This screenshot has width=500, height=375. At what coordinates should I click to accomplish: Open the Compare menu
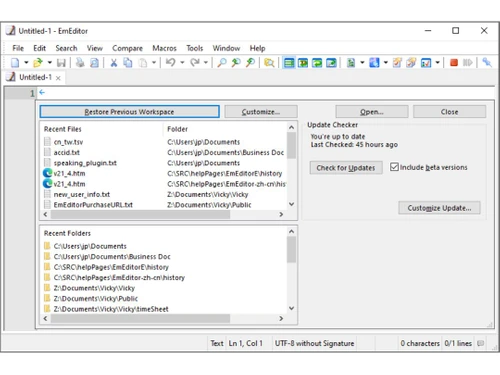coord(127,48)
